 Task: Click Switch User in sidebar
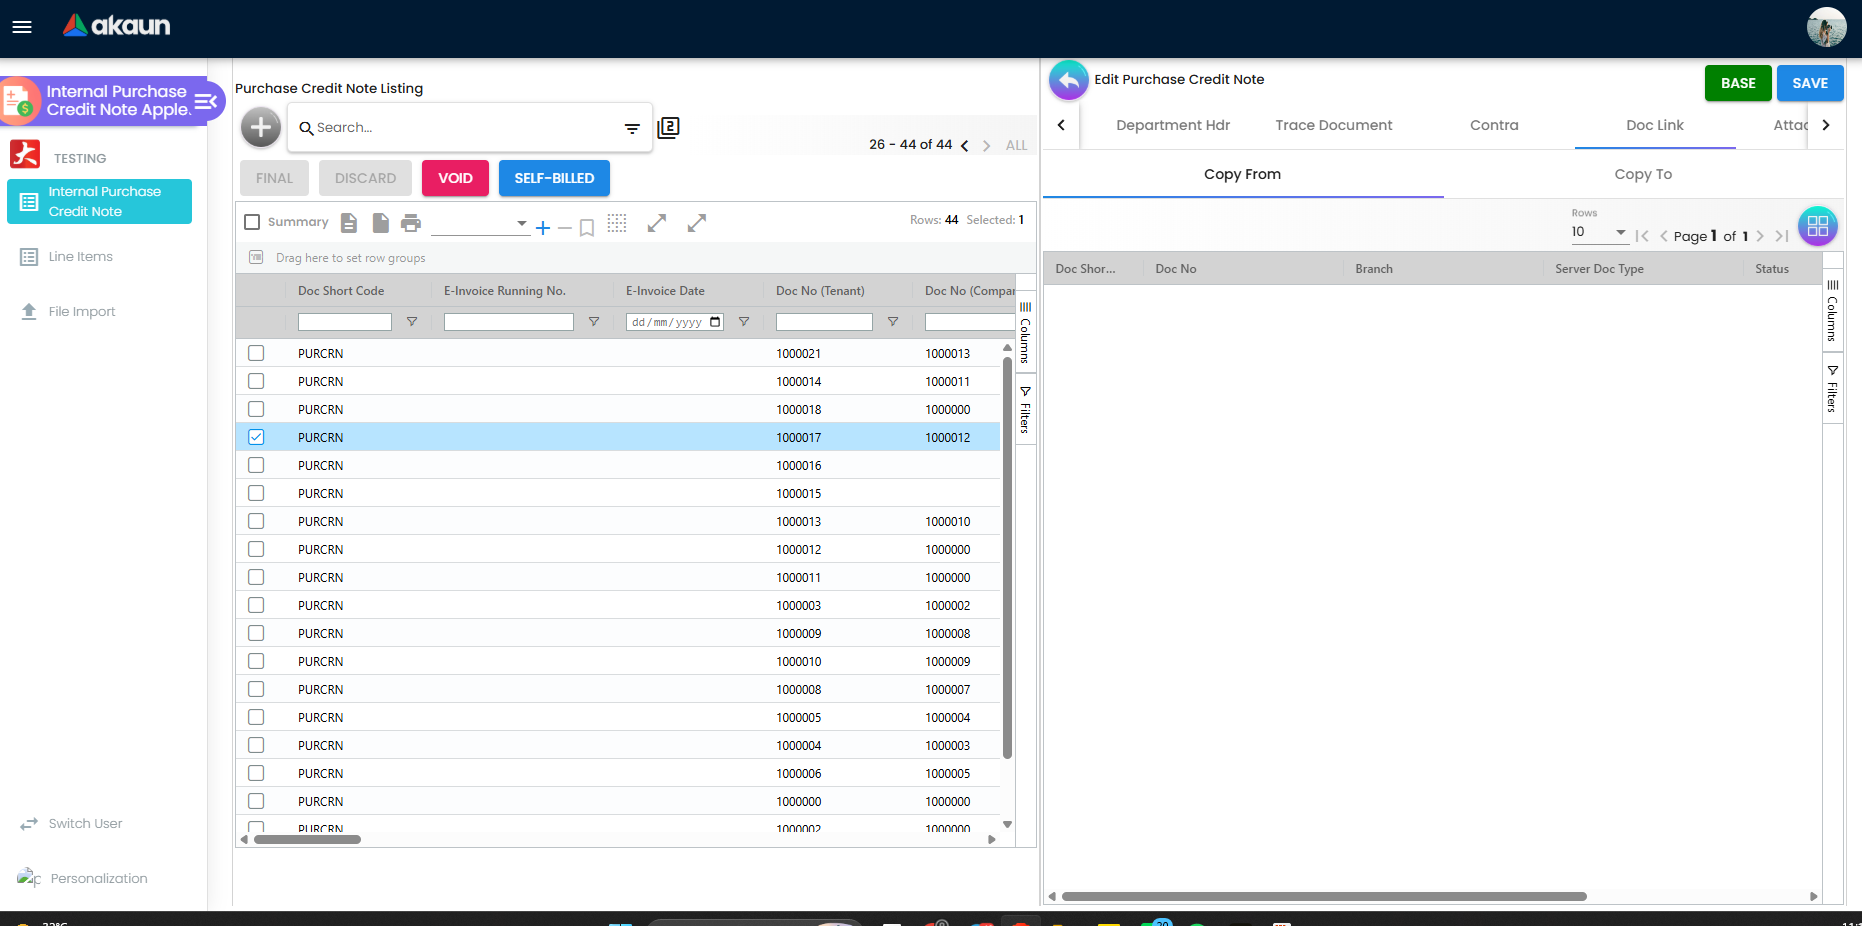tap(85, 824)
